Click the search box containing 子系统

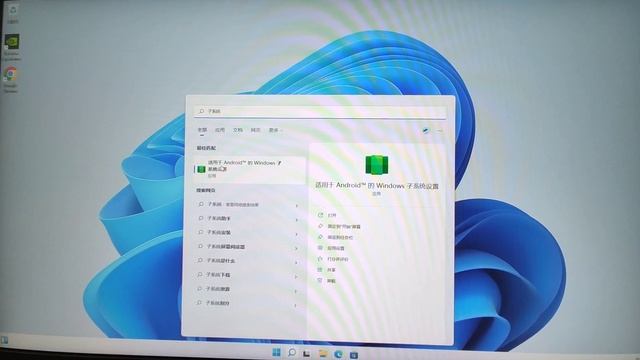320,111
